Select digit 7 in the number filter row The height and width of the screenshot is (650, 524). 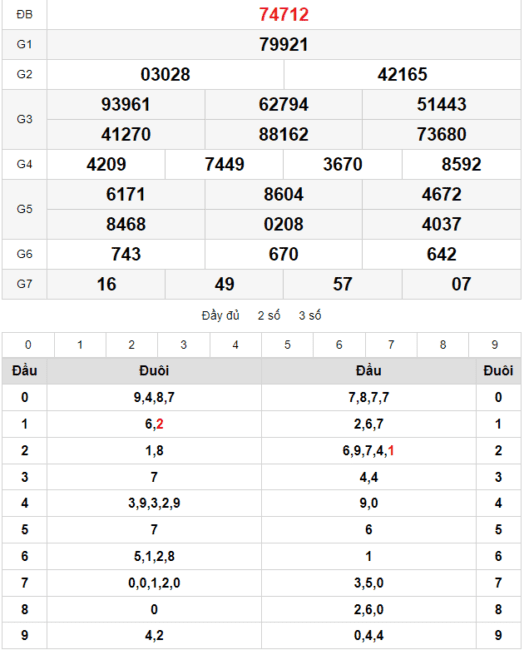coord(391,345)
